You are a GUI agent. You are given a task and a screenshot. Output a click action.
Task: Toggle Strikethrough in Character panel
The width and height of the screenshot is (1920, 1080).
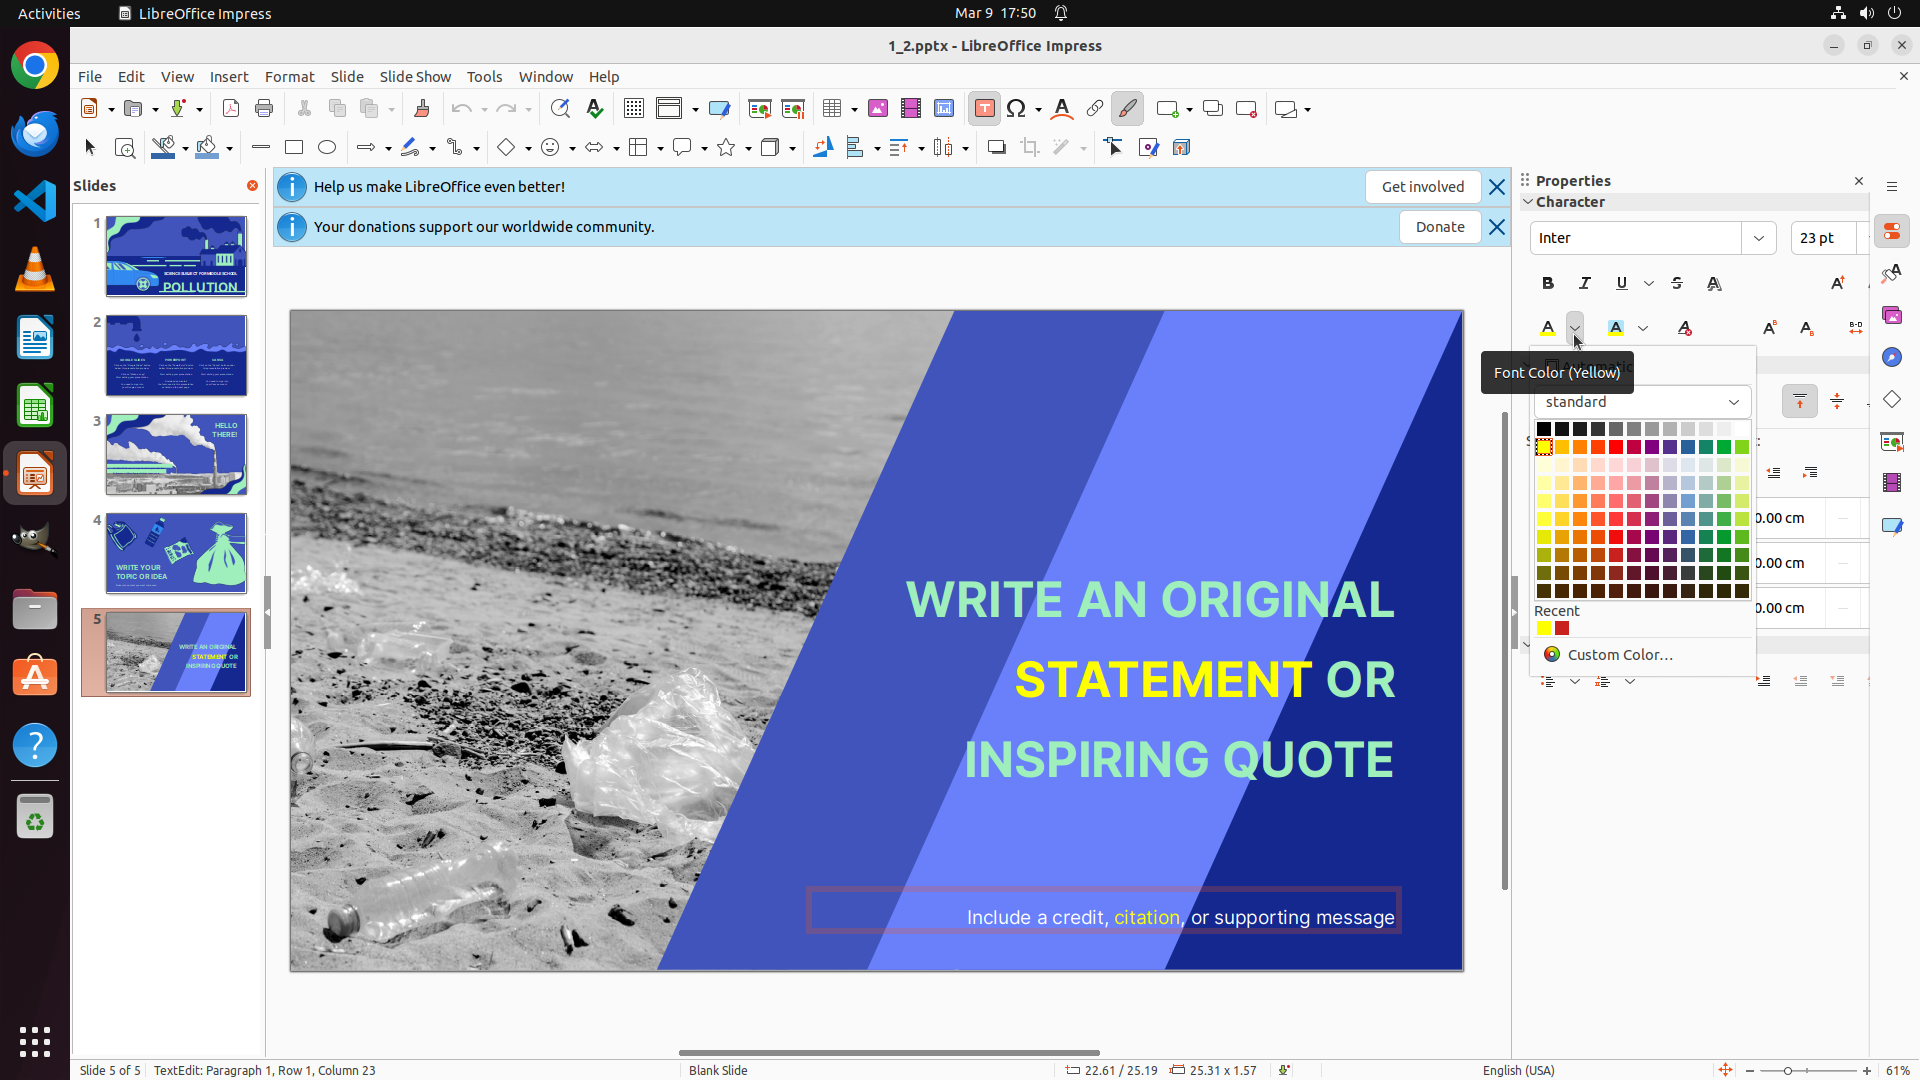1677,284
